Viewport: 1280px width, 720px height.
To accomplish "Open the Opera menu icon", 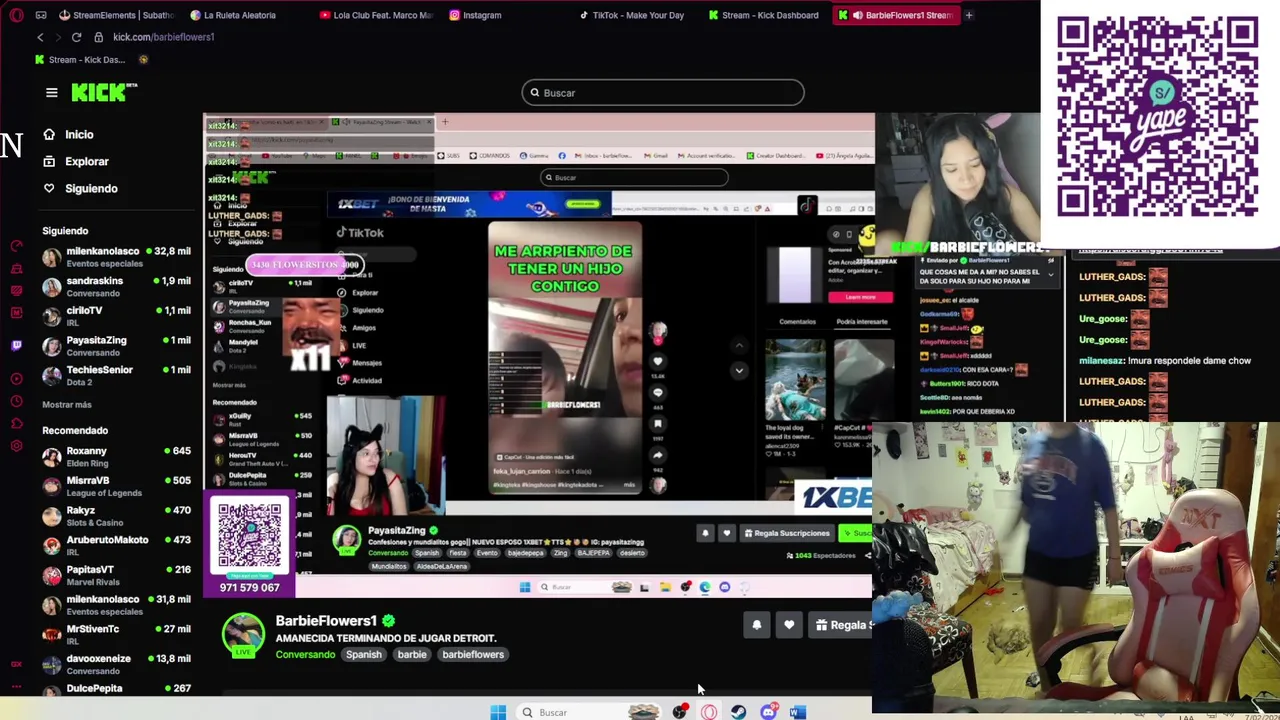I will click(16, 15).
